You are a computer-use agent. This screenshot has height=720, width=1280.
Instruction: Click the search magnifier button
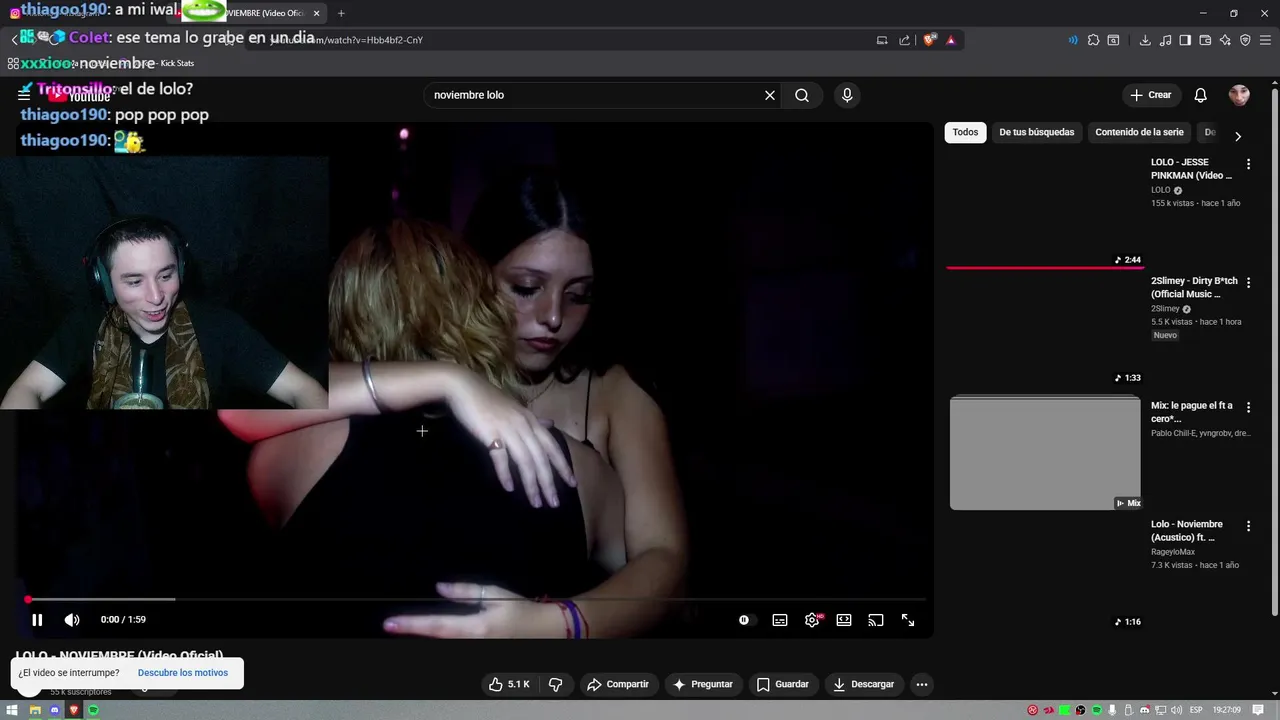pyautogui.click(x=802, y=95)
